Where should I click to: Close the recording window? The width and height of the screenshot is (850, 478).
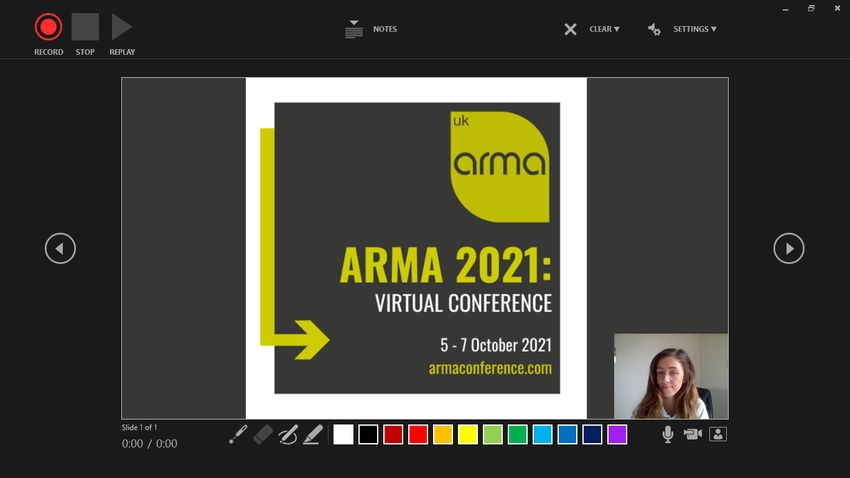point(837,9)
